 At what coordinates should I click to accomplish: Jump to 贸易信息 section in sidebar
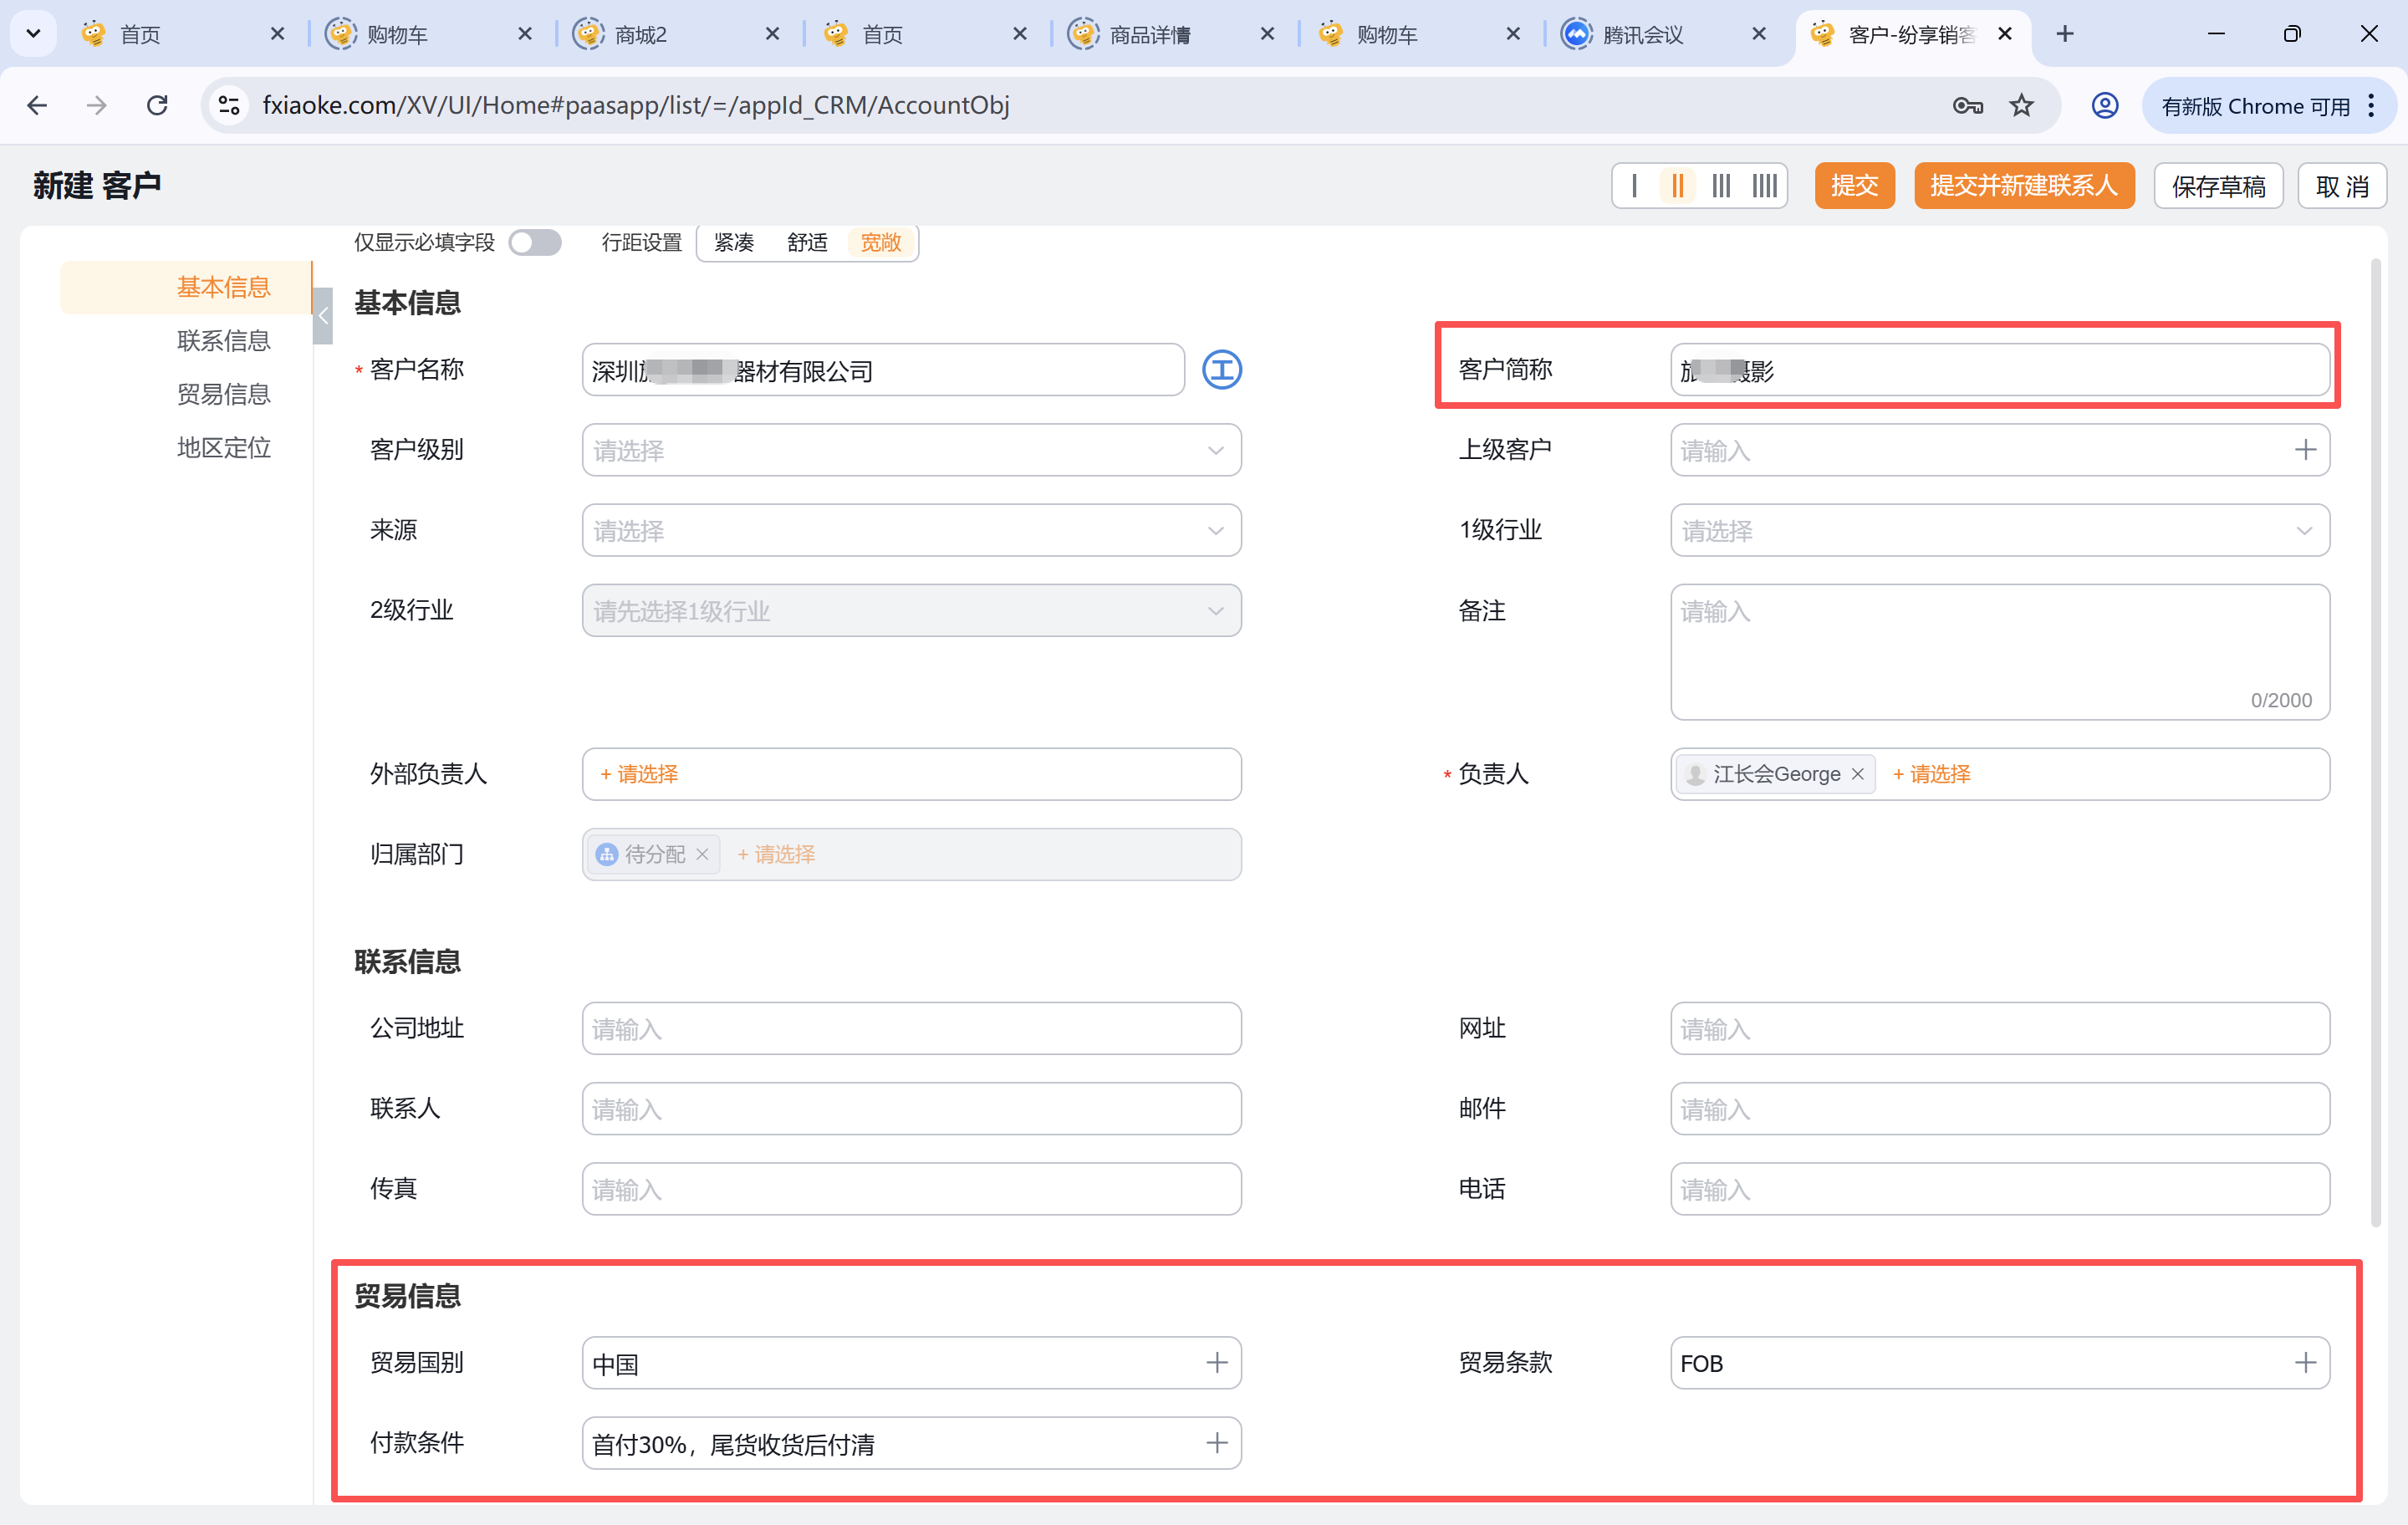tap(223, 394)
